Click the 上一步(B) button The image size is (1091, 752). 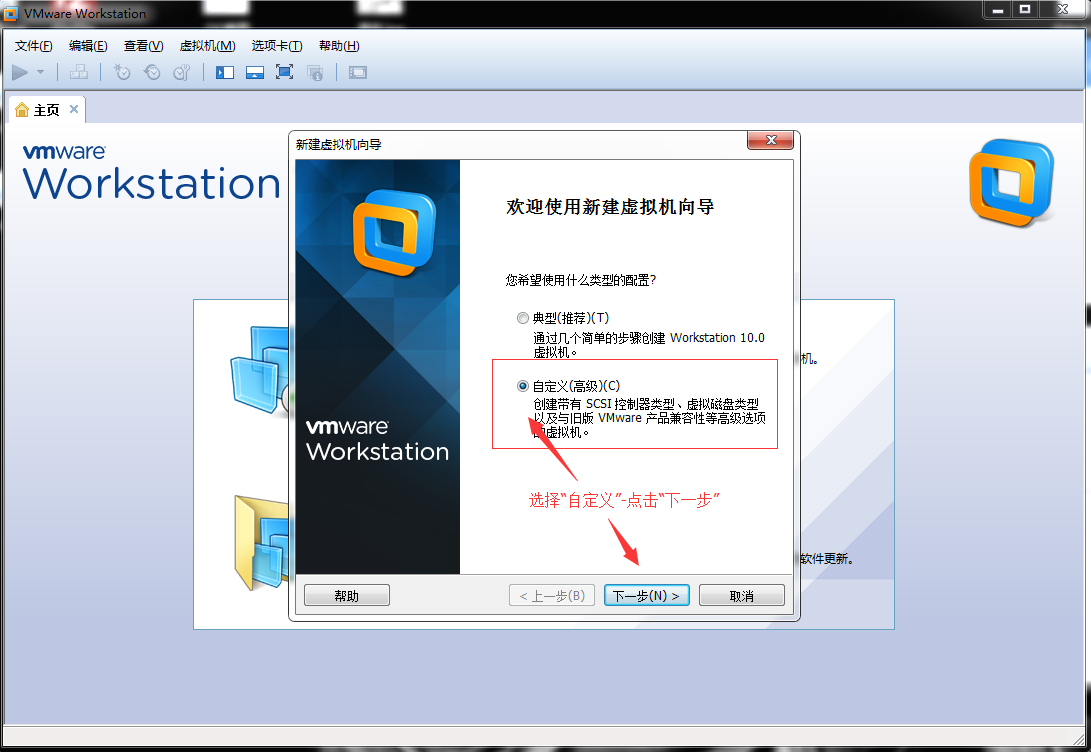coord(552,595)
